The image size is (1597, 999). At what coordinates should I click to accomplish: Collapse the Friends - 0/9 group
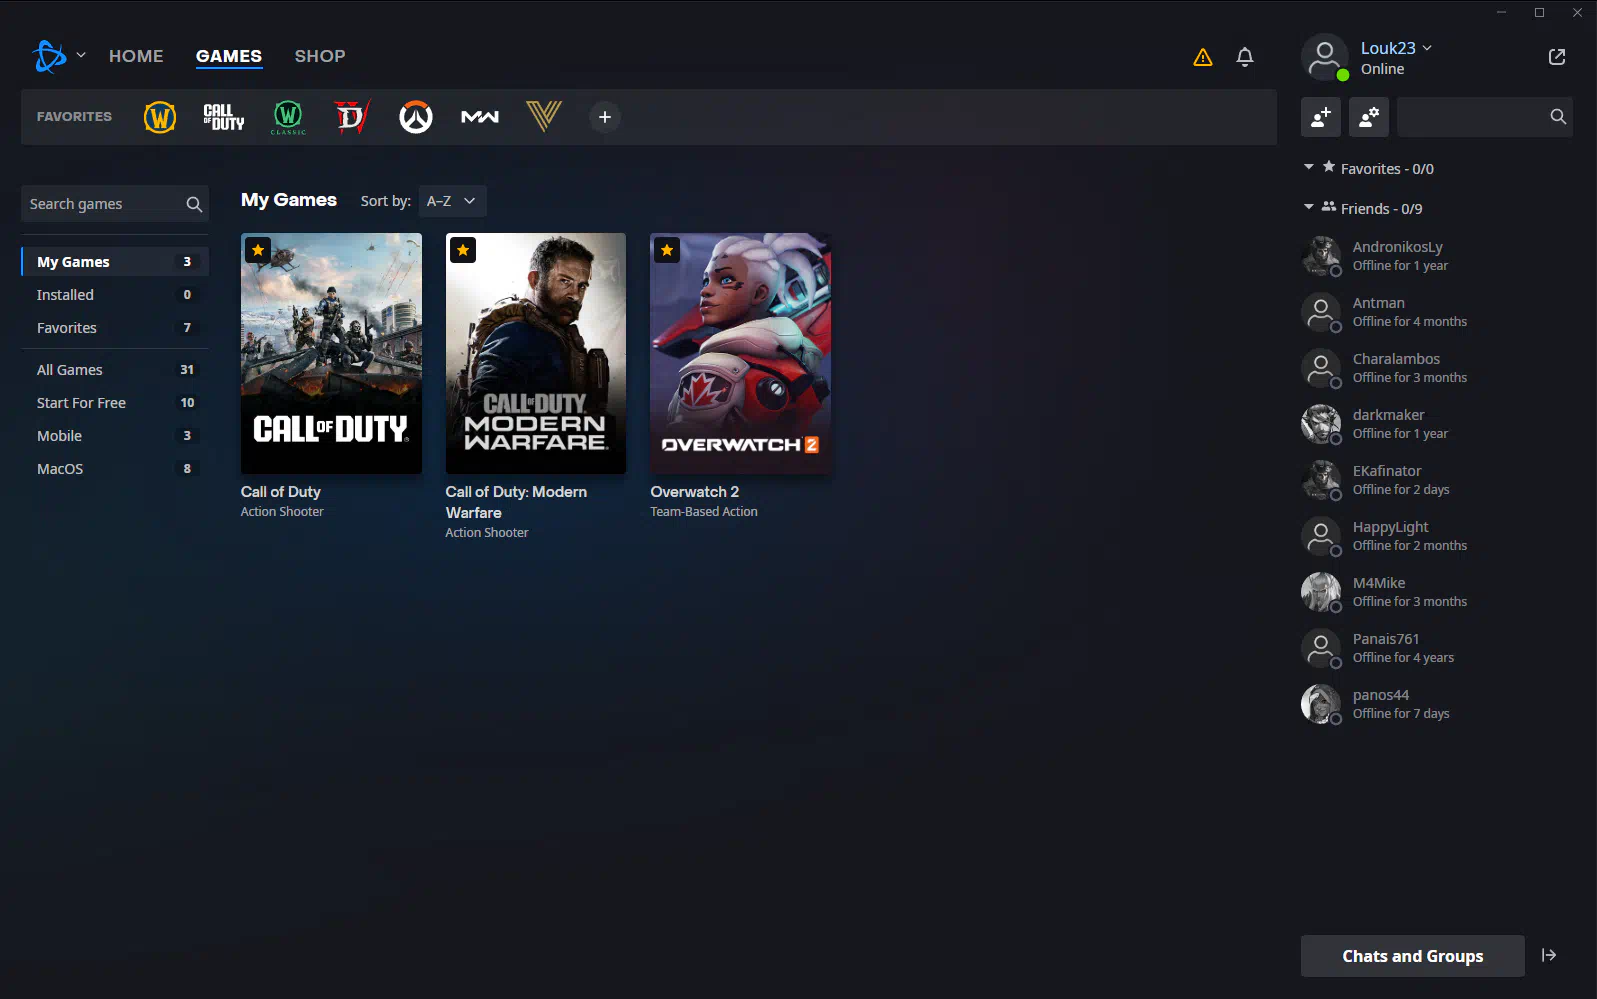[1309, 208]
